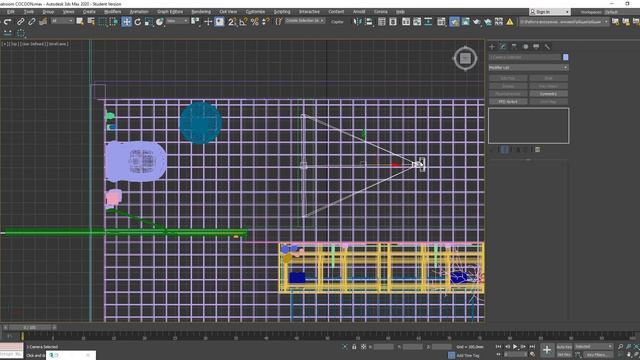Click the FFD Select modifier button
Viewport: 640px width, 360px height.
coord(508,102)
